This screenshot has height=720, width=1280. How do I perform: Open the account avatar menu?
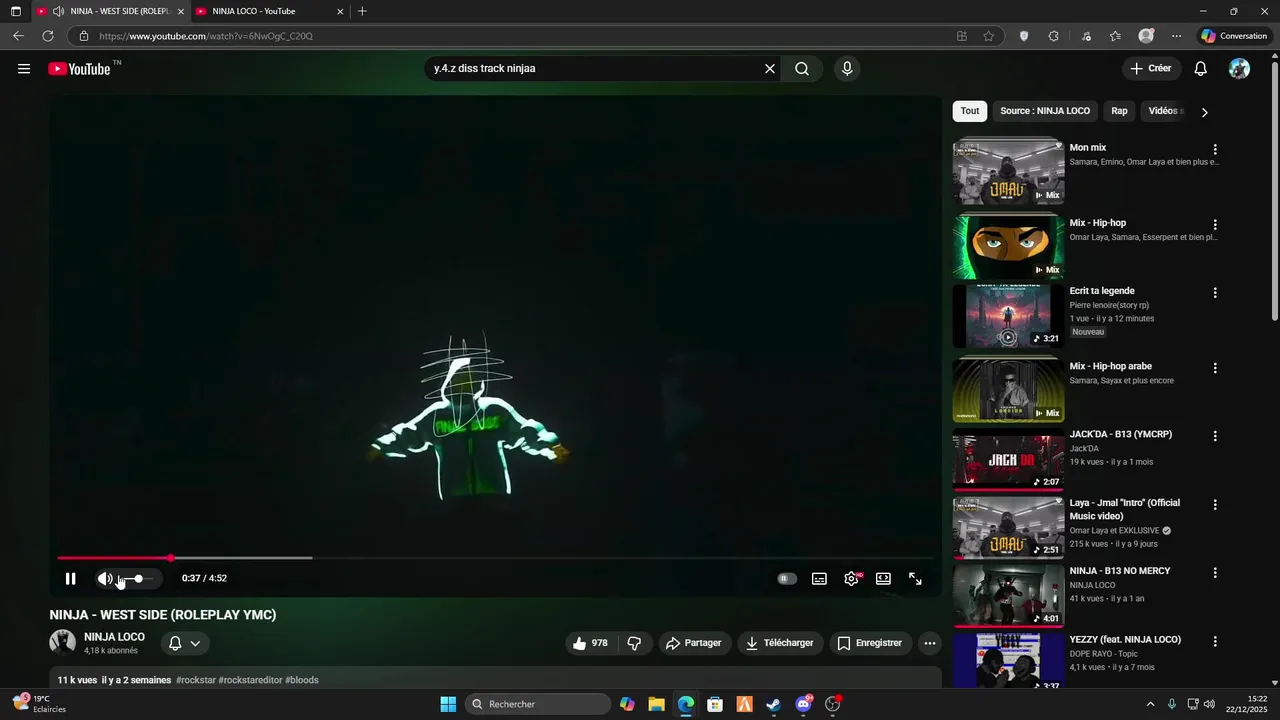(1239, 69)
